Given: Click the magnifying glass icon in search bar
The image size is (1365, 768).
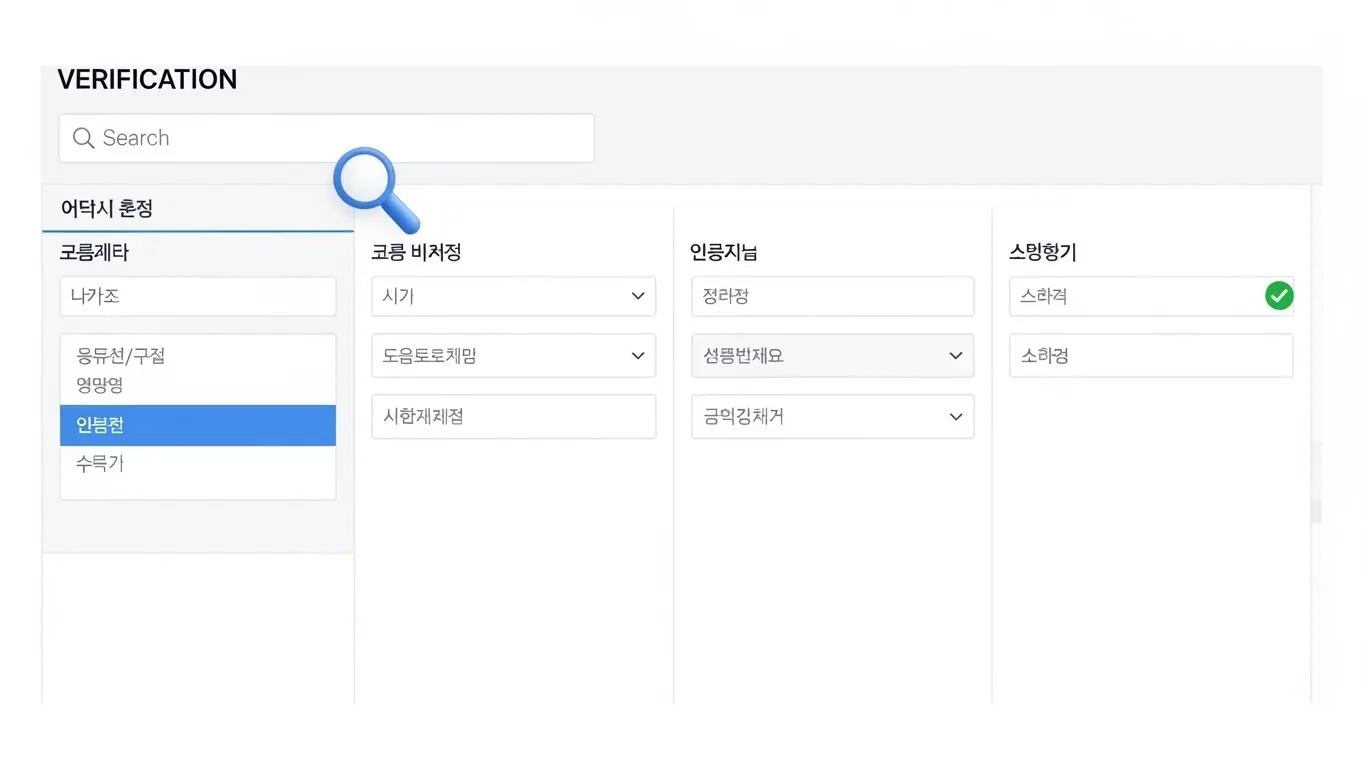Looking at the screenshot, I should tap(84, 138).
